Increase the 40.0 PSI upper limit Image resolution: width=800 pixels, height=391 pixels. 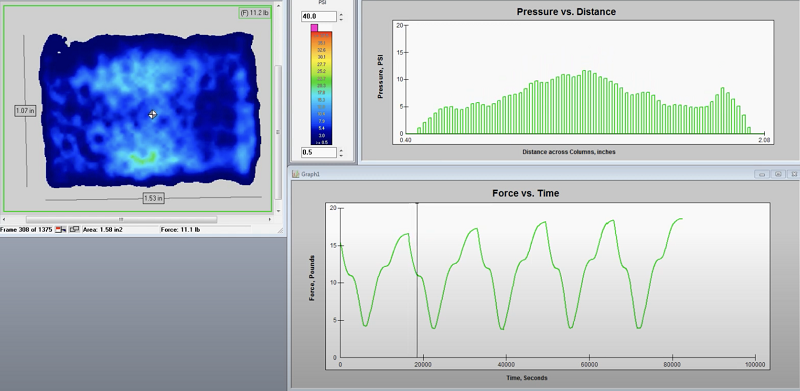pos(341,14)
